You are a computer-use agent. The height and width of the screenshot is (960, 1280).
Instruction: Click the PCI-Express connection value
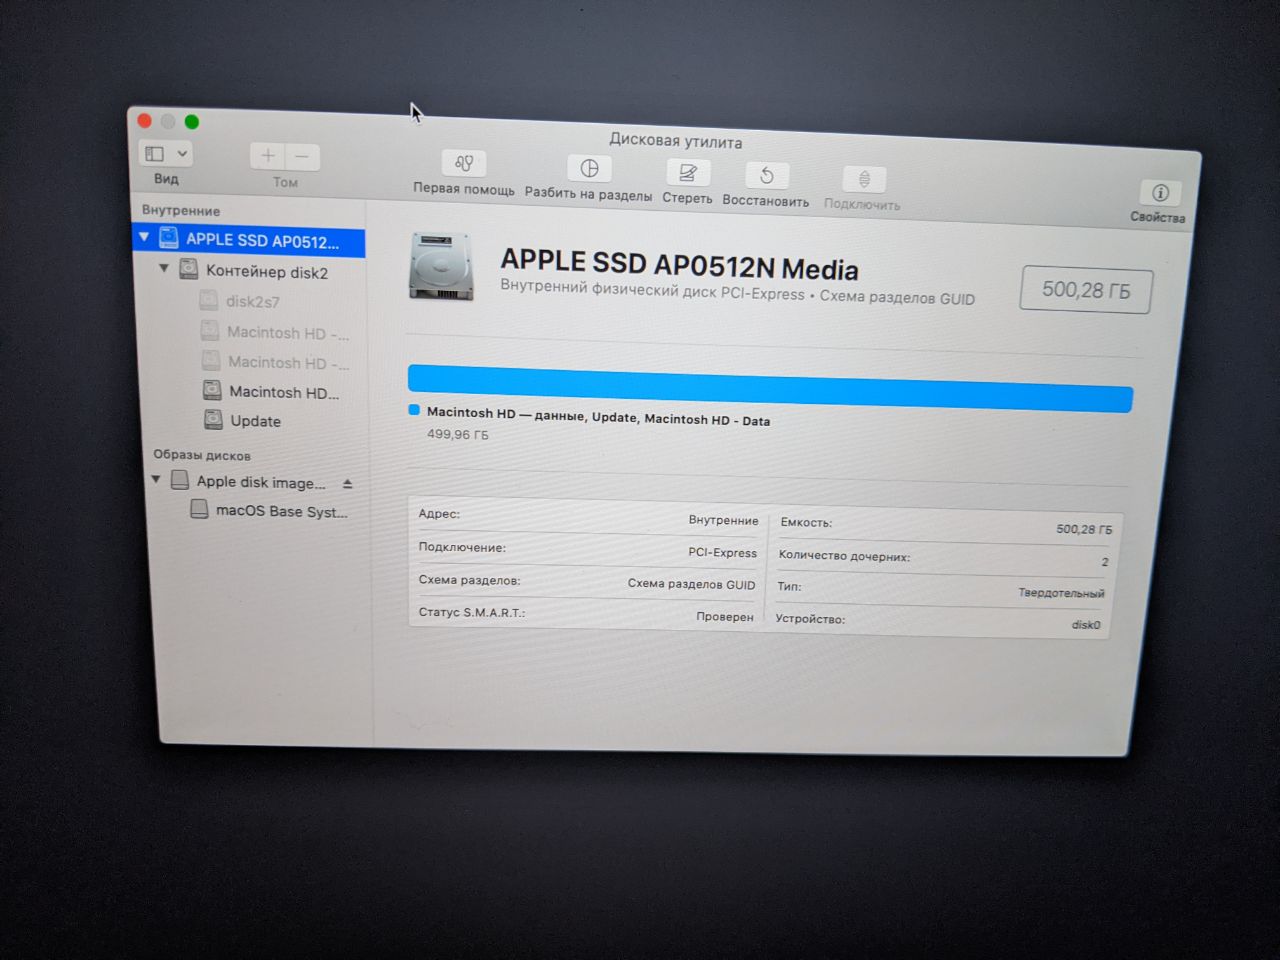722,552
